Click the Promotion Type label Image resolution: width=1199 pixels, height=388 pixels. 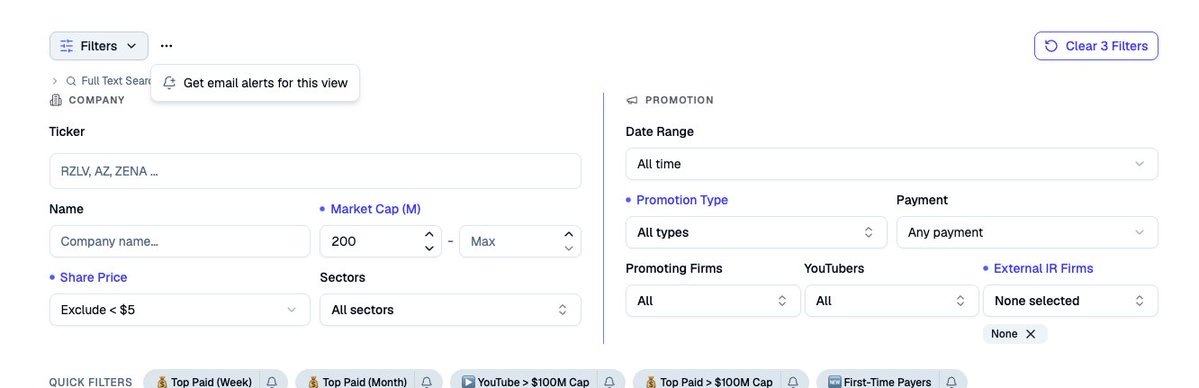tap(682, 200)
